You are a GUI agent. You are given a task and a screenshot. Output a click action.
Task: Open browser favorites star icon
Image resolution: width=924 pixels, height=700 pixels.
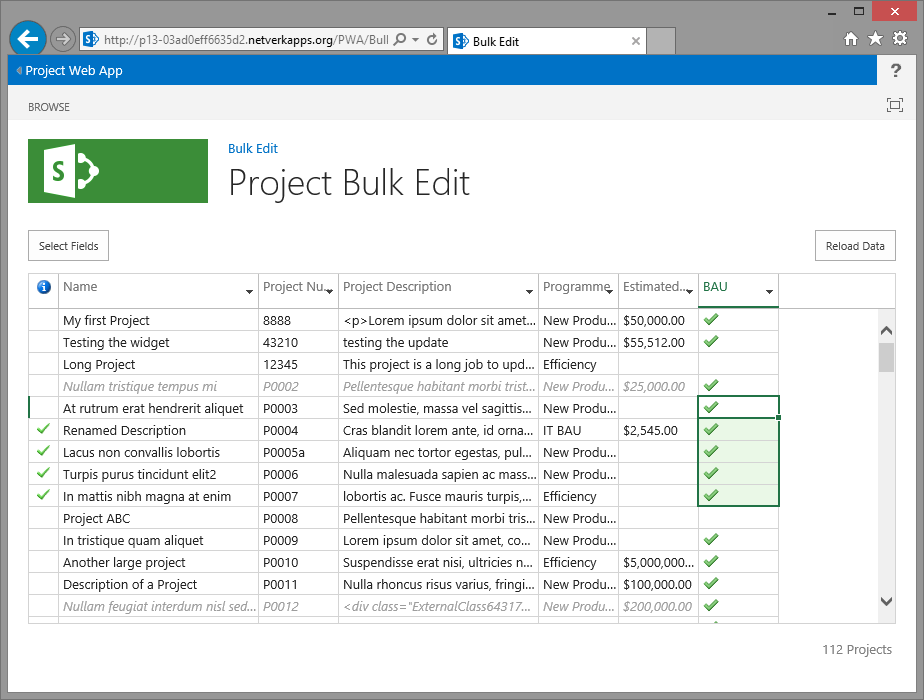(875, 39)
